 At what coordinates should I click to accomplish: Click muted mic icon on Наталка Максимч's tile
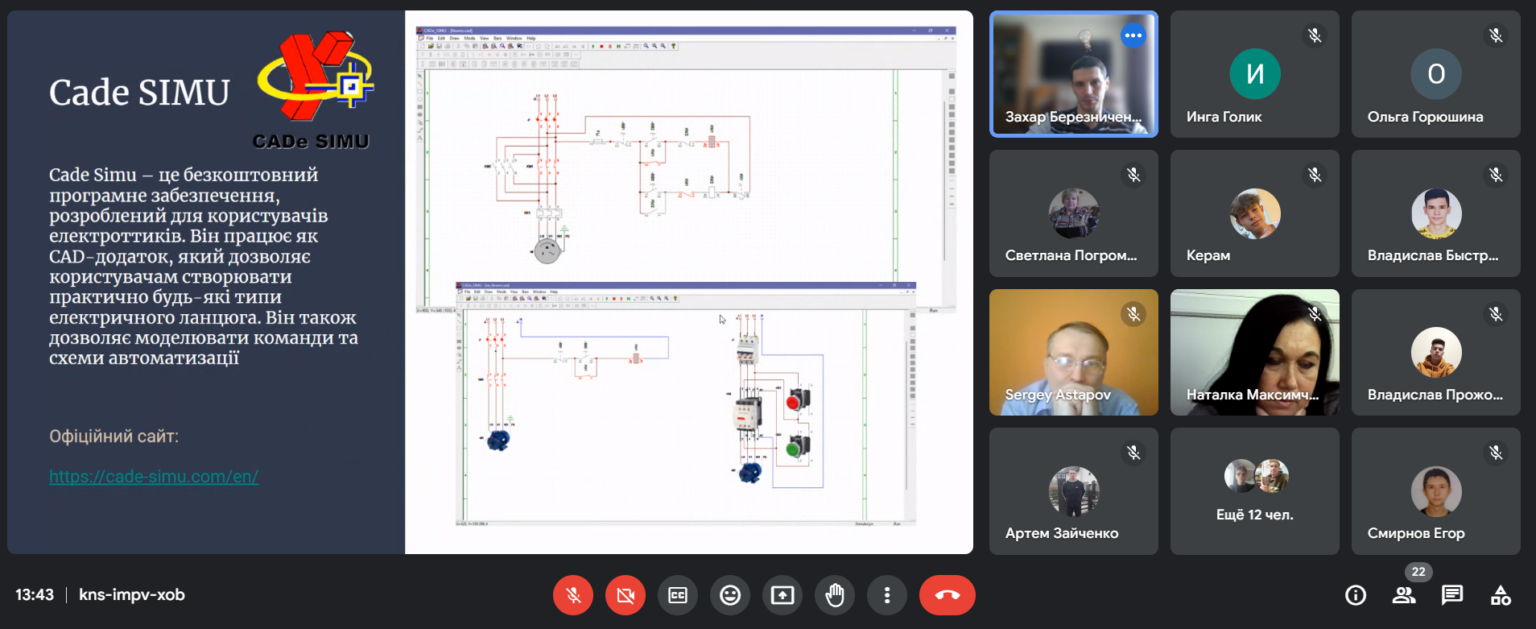tap(1314, 313)
